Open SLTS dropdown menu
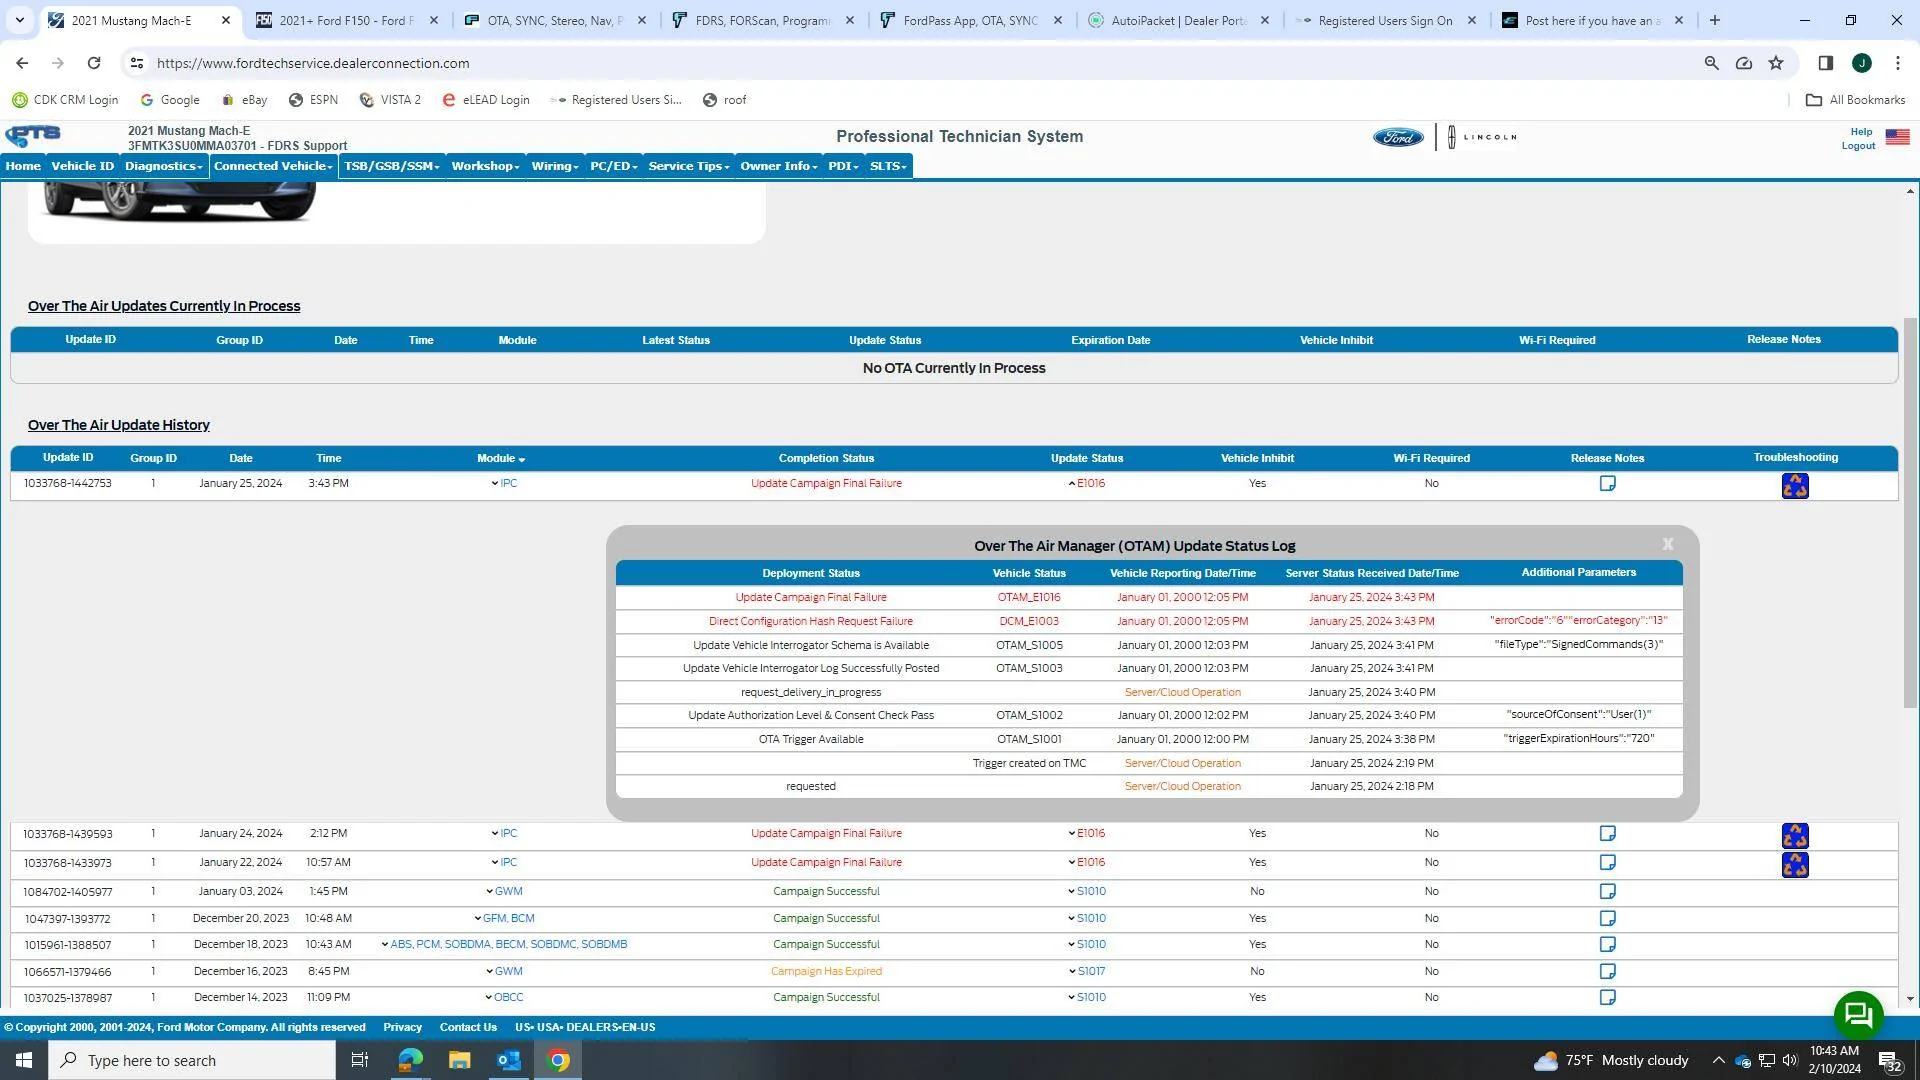Viewport: 1920px width, 1080px height. click(888, 166)
